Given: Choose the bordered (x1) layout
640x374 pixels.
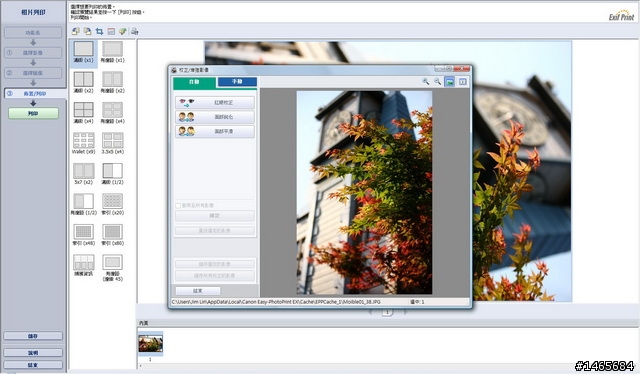Looking at the screenshot, I should point(113,52).
